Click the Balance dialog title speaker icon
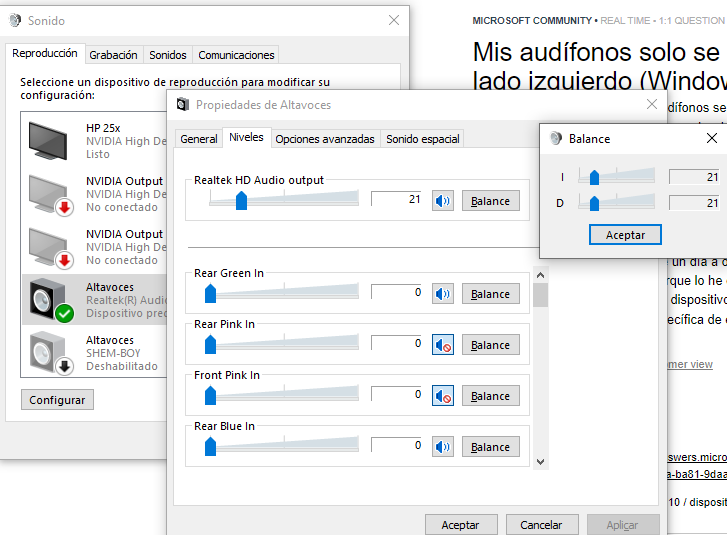Screen dimensions: 727x535 (555, 138)
